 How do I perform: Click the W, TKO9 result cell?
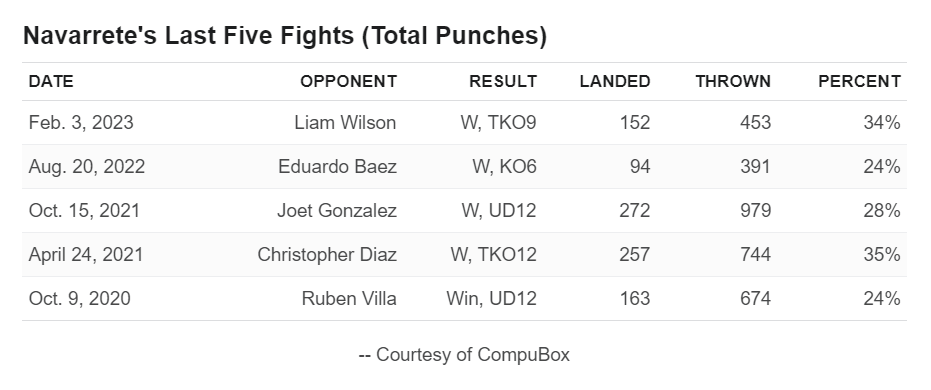click(x=498, y=123)
